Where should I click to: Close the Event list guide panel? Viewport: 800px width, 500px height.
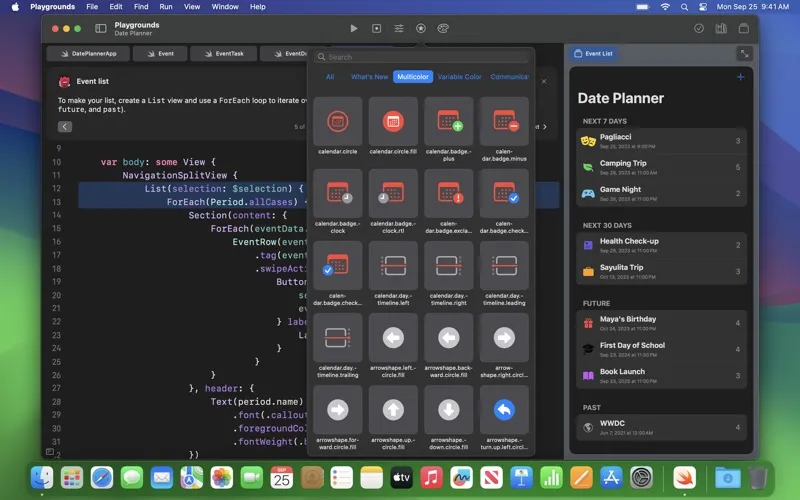click(x=544, y=81)
